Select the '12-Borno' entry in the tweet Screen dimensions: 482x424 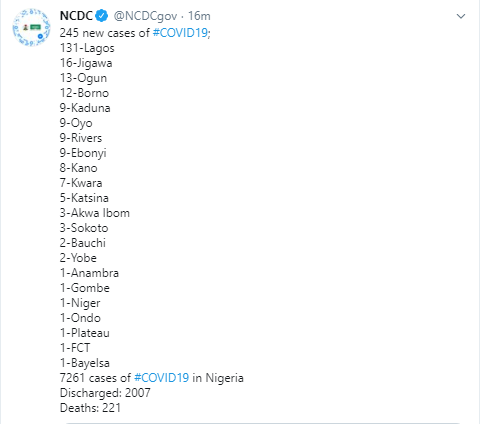point(84,93)
